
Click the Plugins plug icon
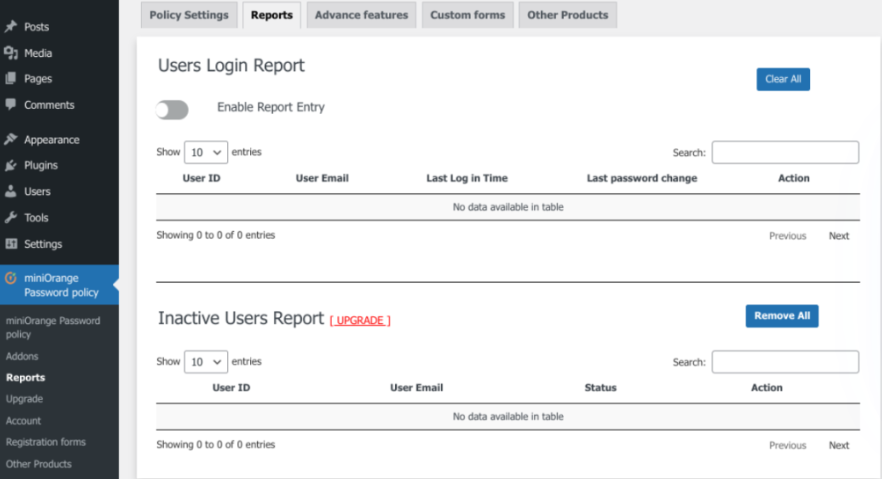coord(11,166)
